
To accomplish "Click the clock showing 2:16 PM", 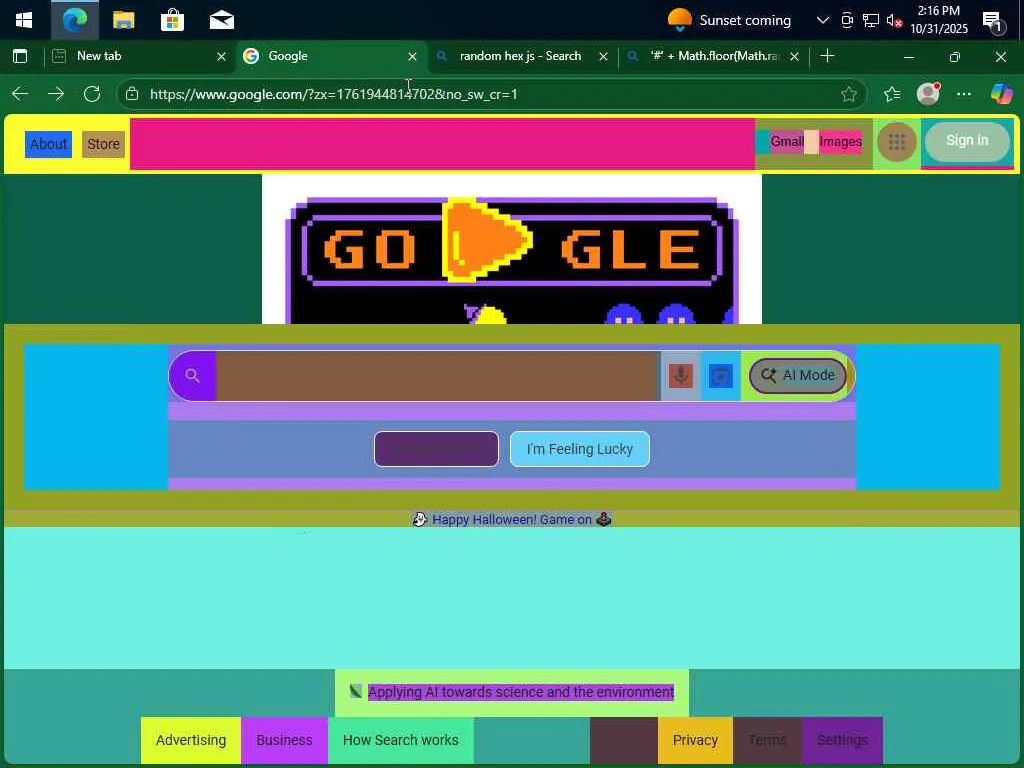I will pos(938,20).
